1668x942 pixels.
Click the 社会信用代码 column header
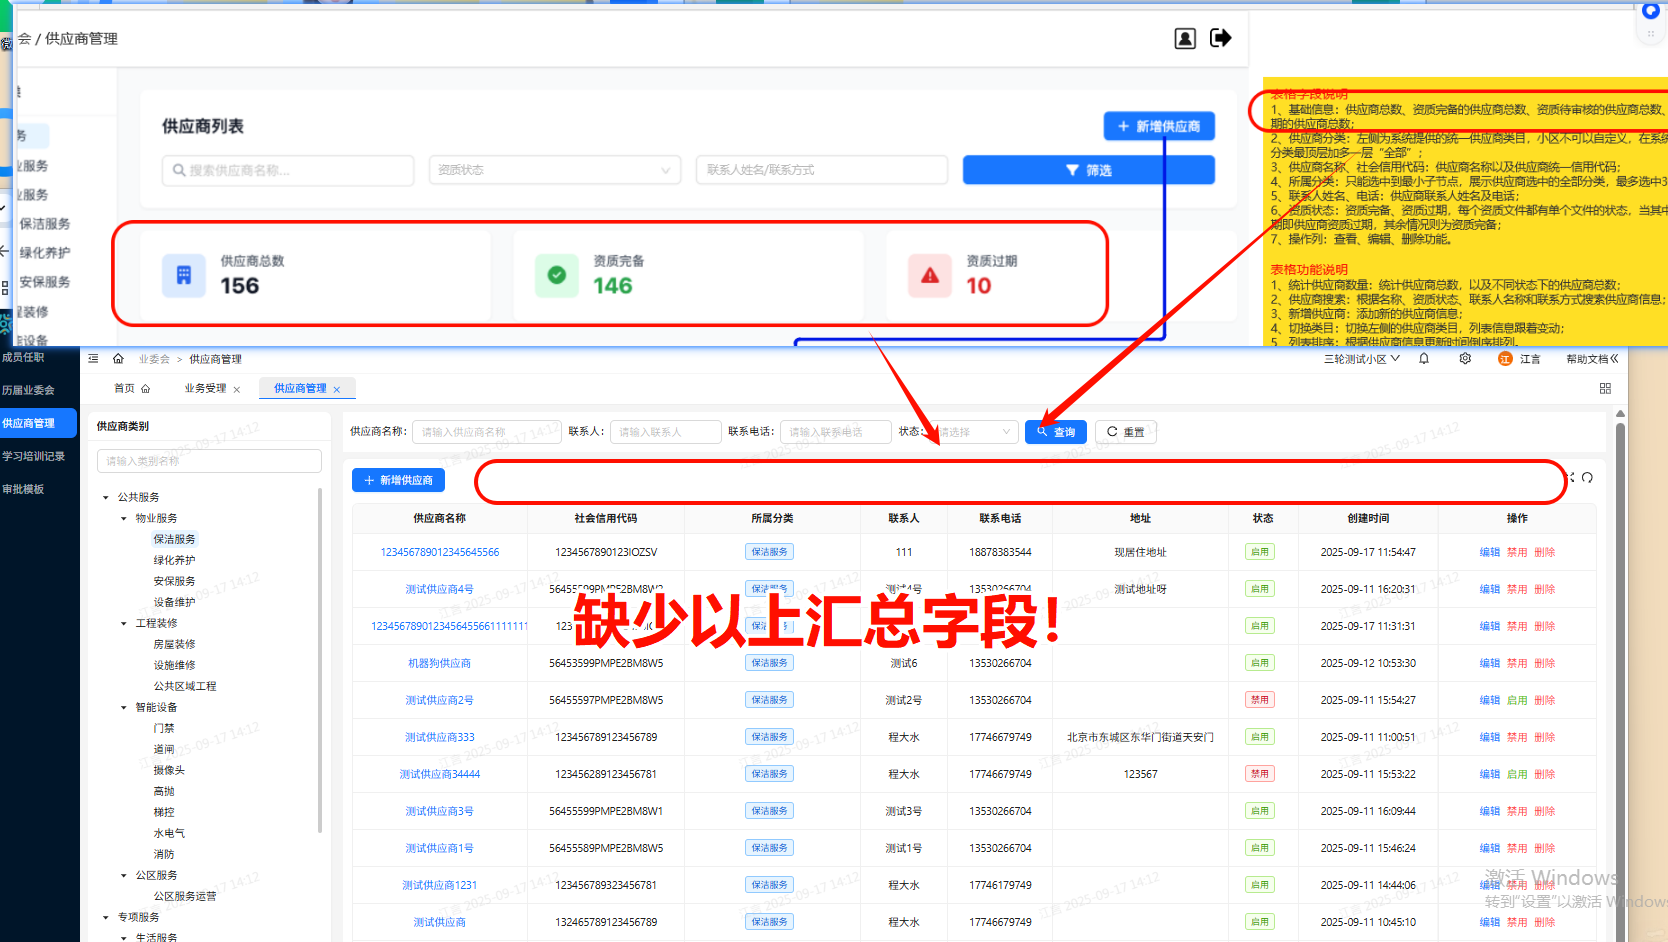606,518
